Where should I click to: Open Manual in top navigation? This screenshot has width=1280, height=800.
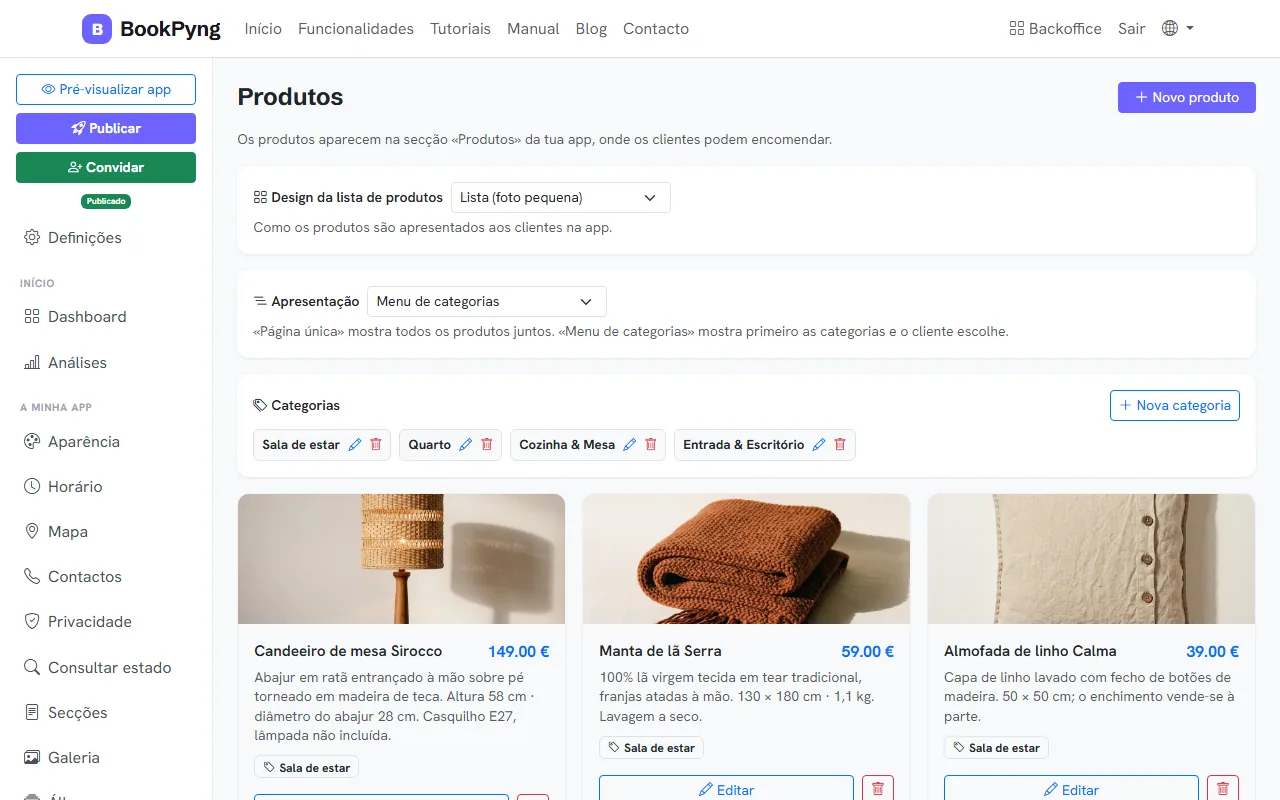click(x=533, y=29)
